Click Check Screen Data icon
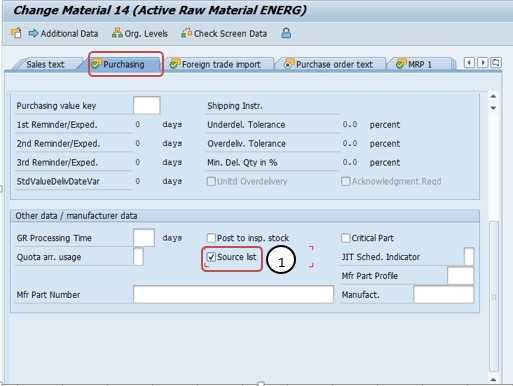 point(186,33)
